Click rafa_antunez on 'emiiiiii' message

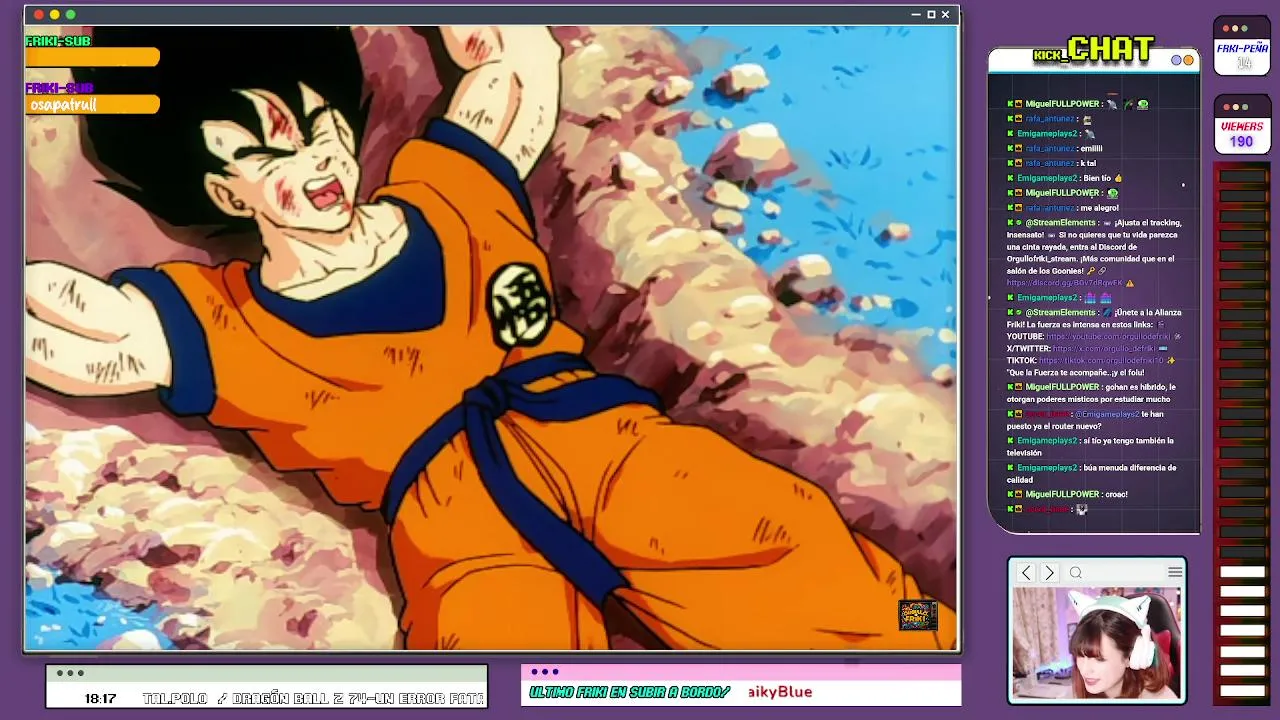[1050, 148]
